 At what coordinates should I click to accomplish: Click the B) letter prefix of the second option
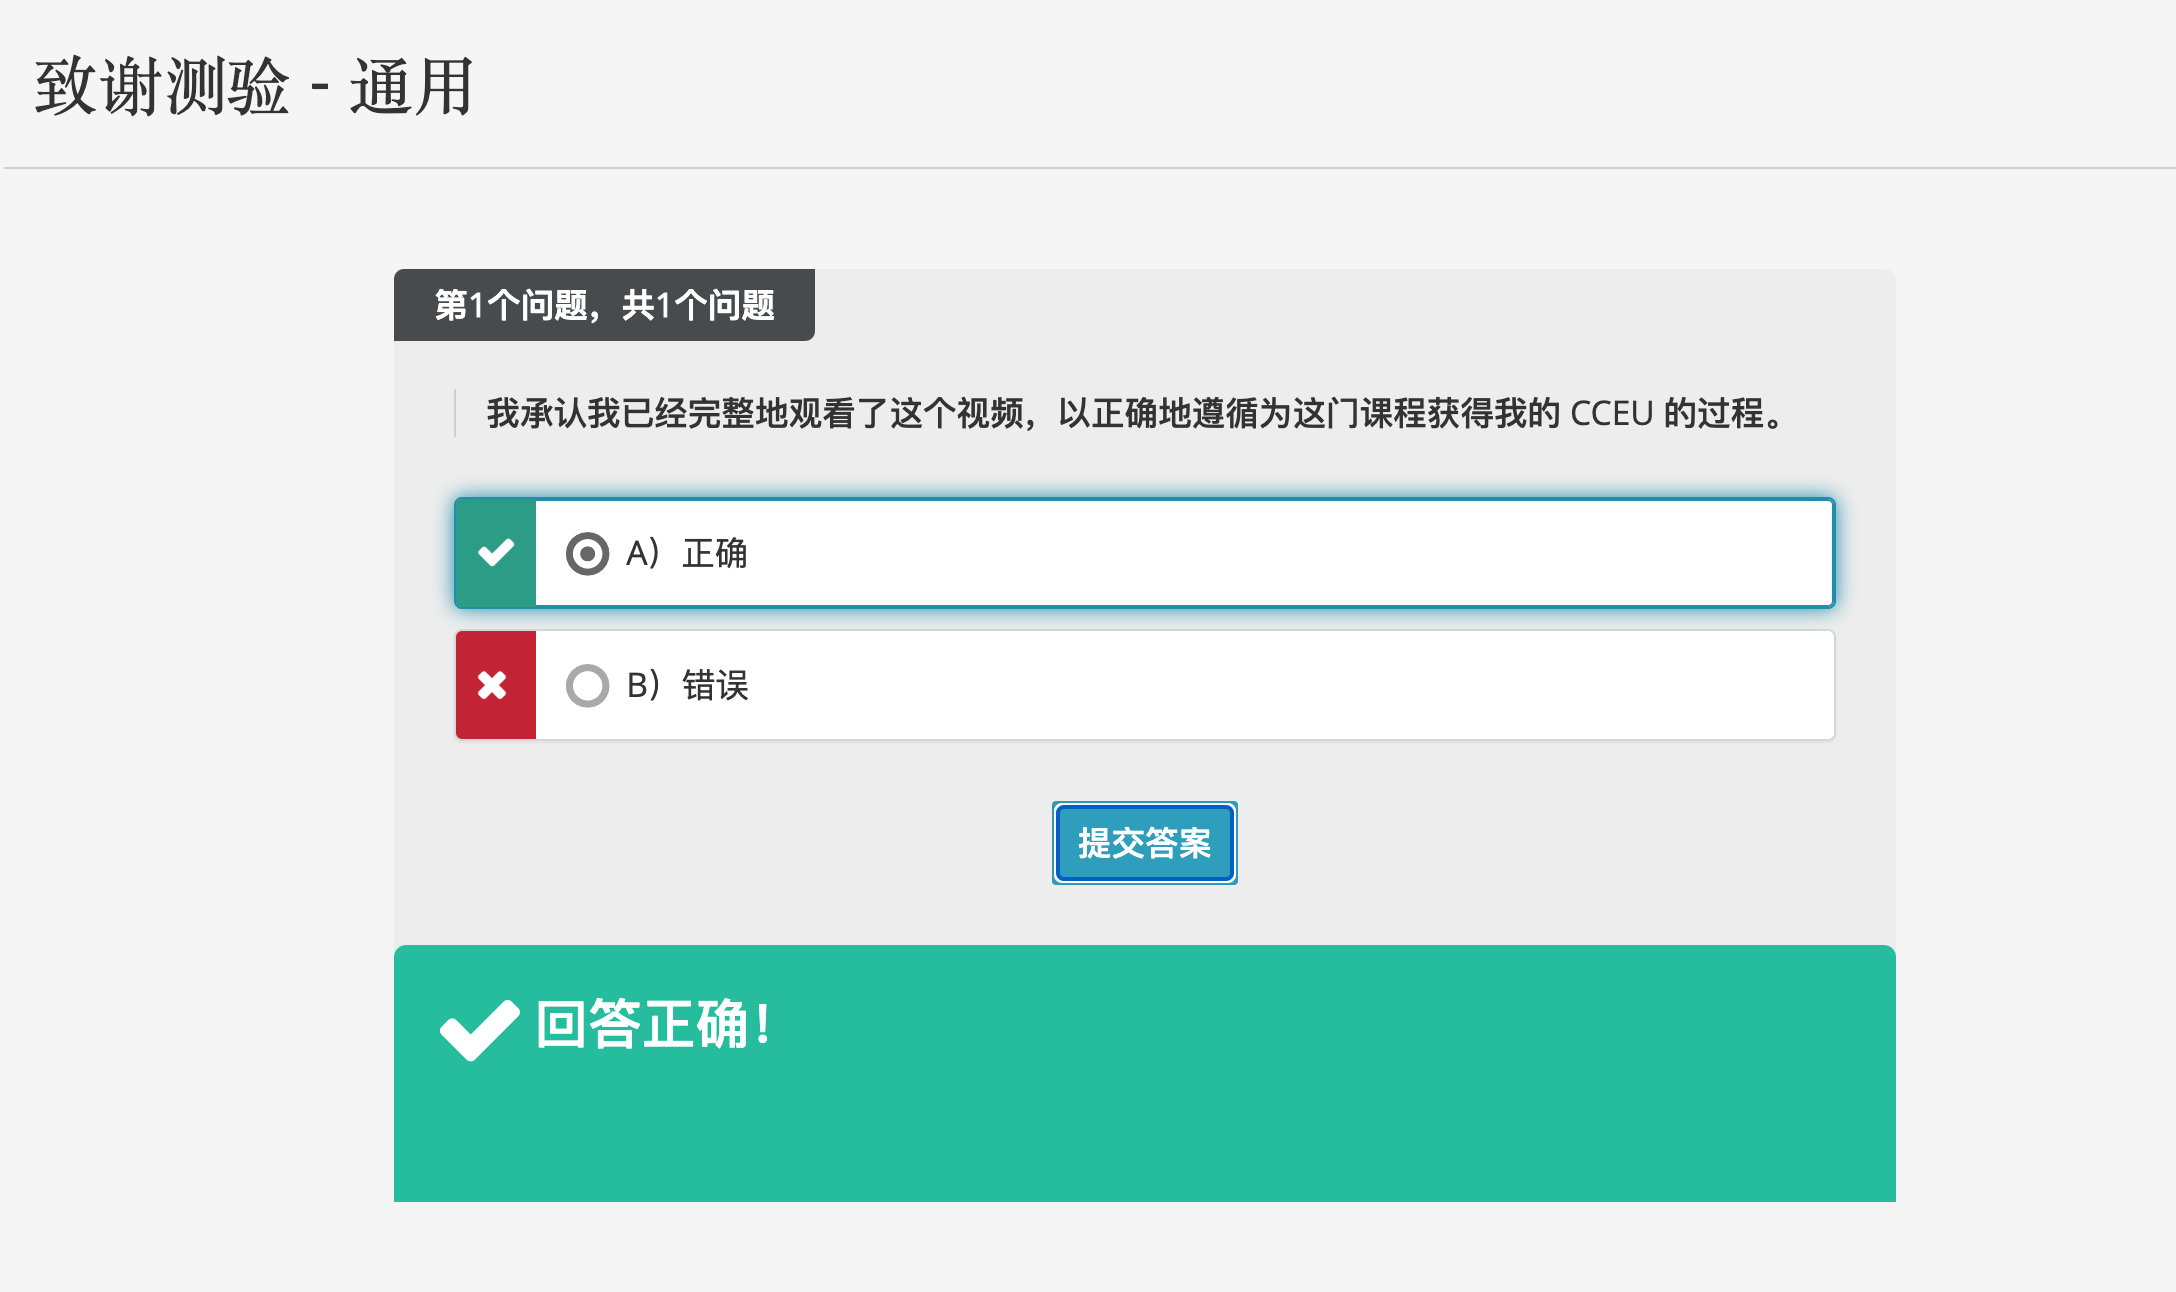point(642,686)
